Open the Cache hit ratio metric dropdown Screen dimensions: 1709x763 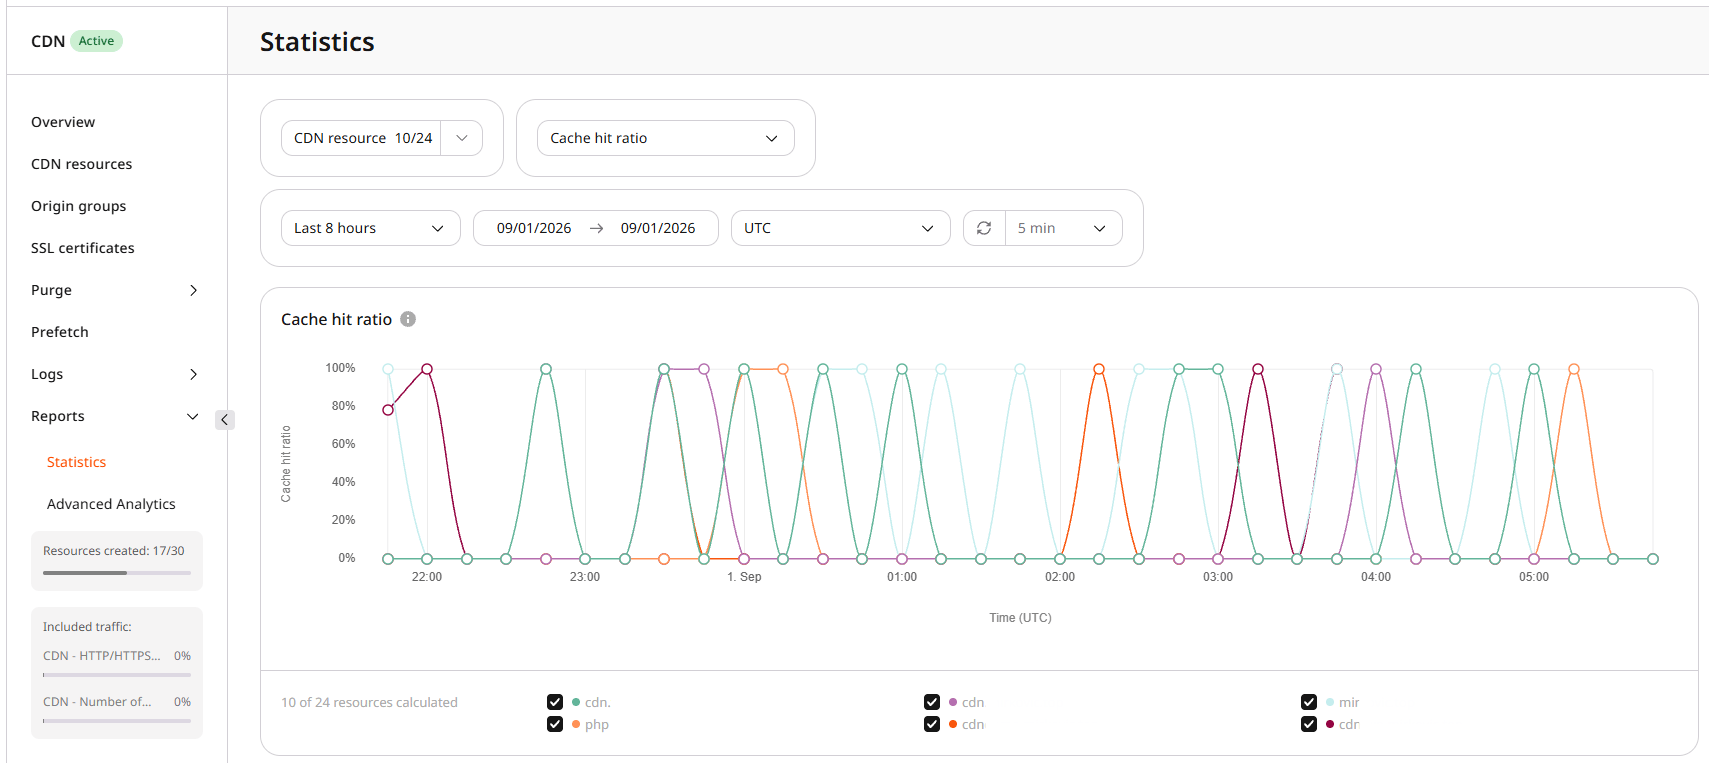tap(666, 138)
